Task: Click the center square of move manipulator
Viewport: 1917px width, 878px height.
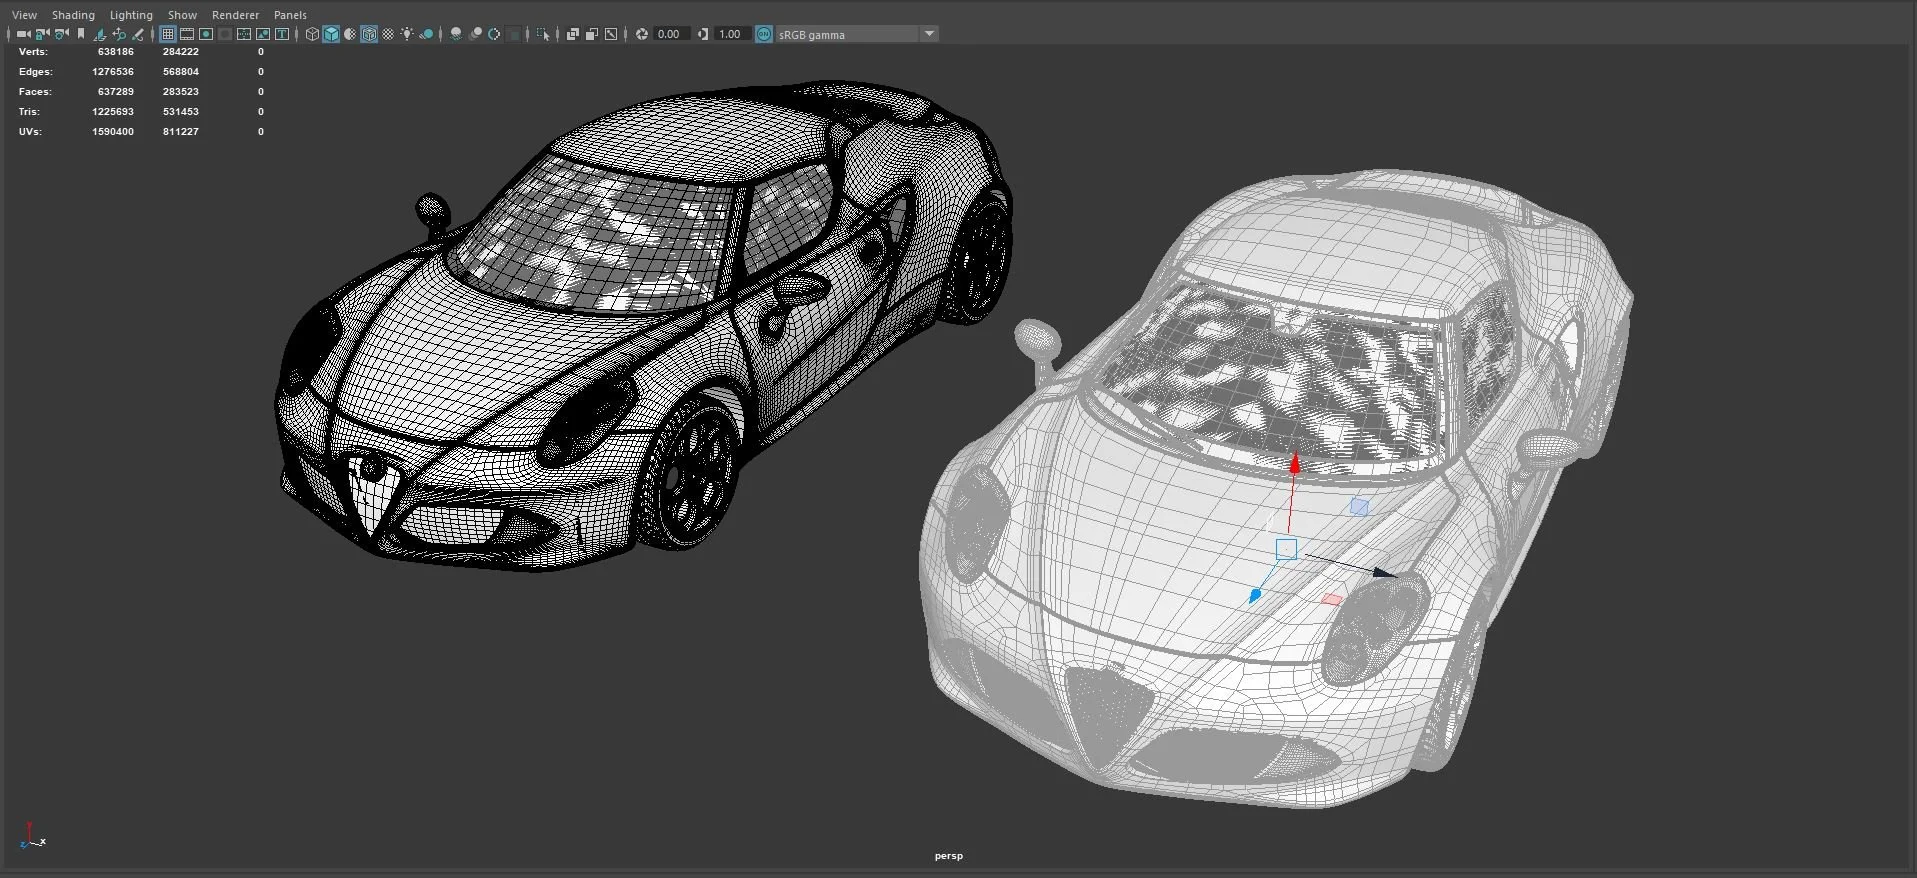Action: tap(1286, 548)
